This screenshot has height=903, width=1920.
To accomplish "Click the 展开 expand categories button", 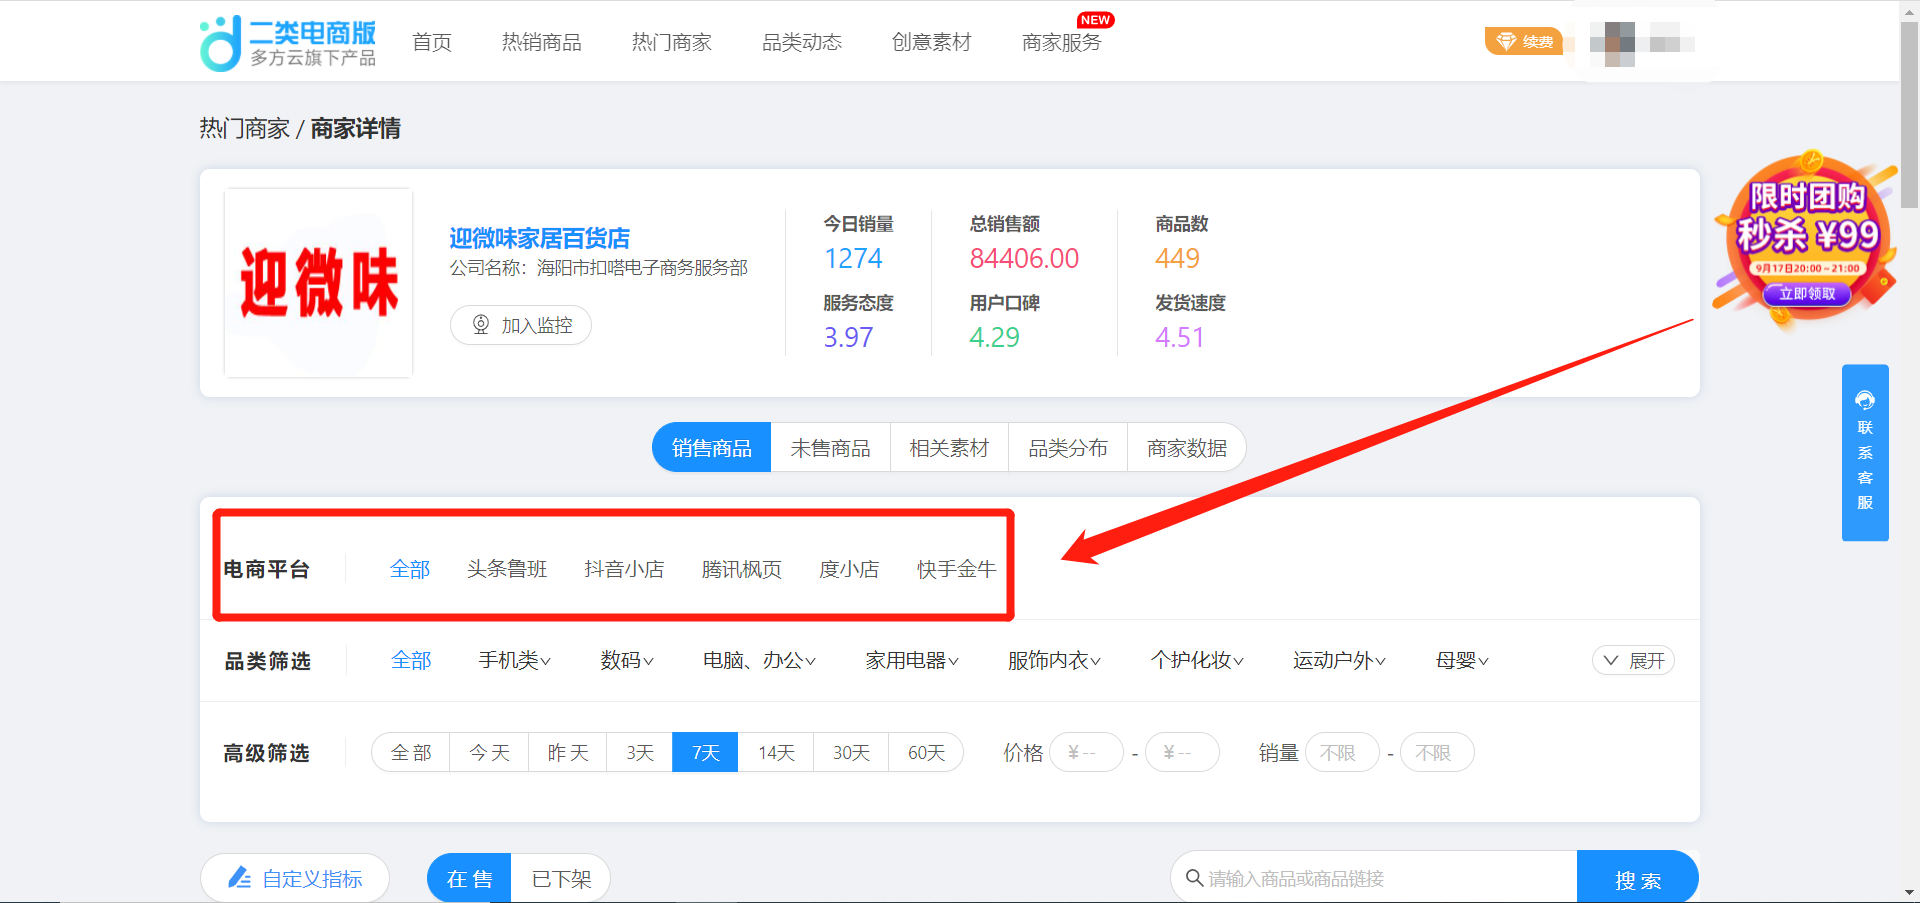I will tap(1633, 660).
